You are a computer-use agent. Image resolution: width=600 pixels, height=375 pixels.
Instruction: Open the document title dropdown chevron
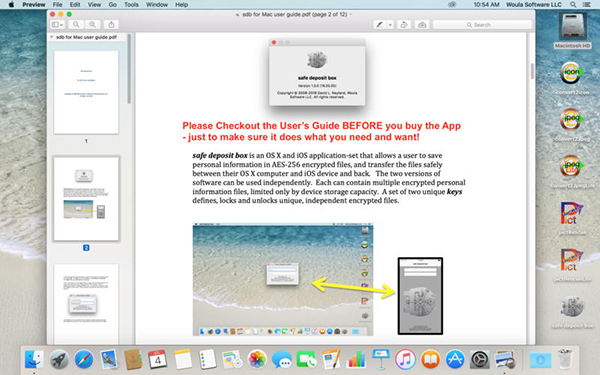tap(351, 15)
